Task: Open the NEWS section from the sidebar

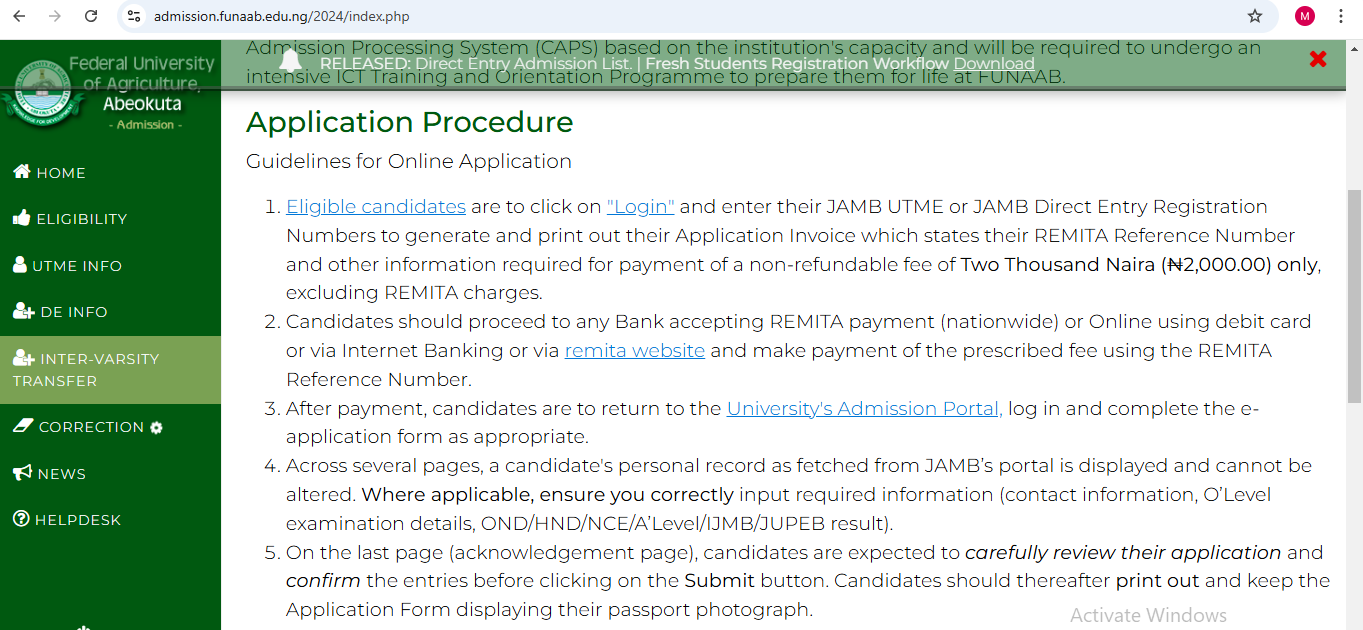Action: click(x=63, y=472)
